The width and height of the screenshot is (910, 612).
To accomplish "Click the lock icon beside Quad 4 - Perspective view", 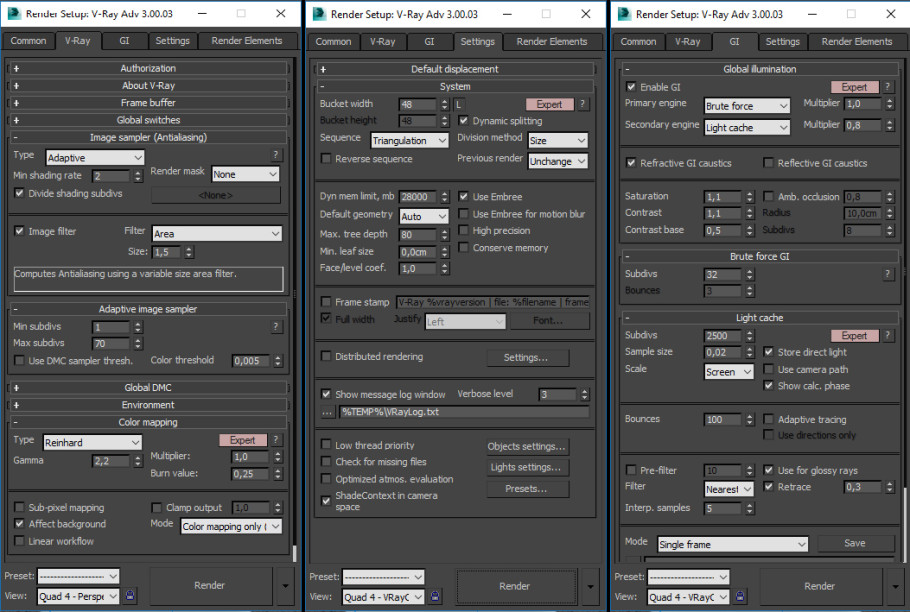I will tap(130, 595).
